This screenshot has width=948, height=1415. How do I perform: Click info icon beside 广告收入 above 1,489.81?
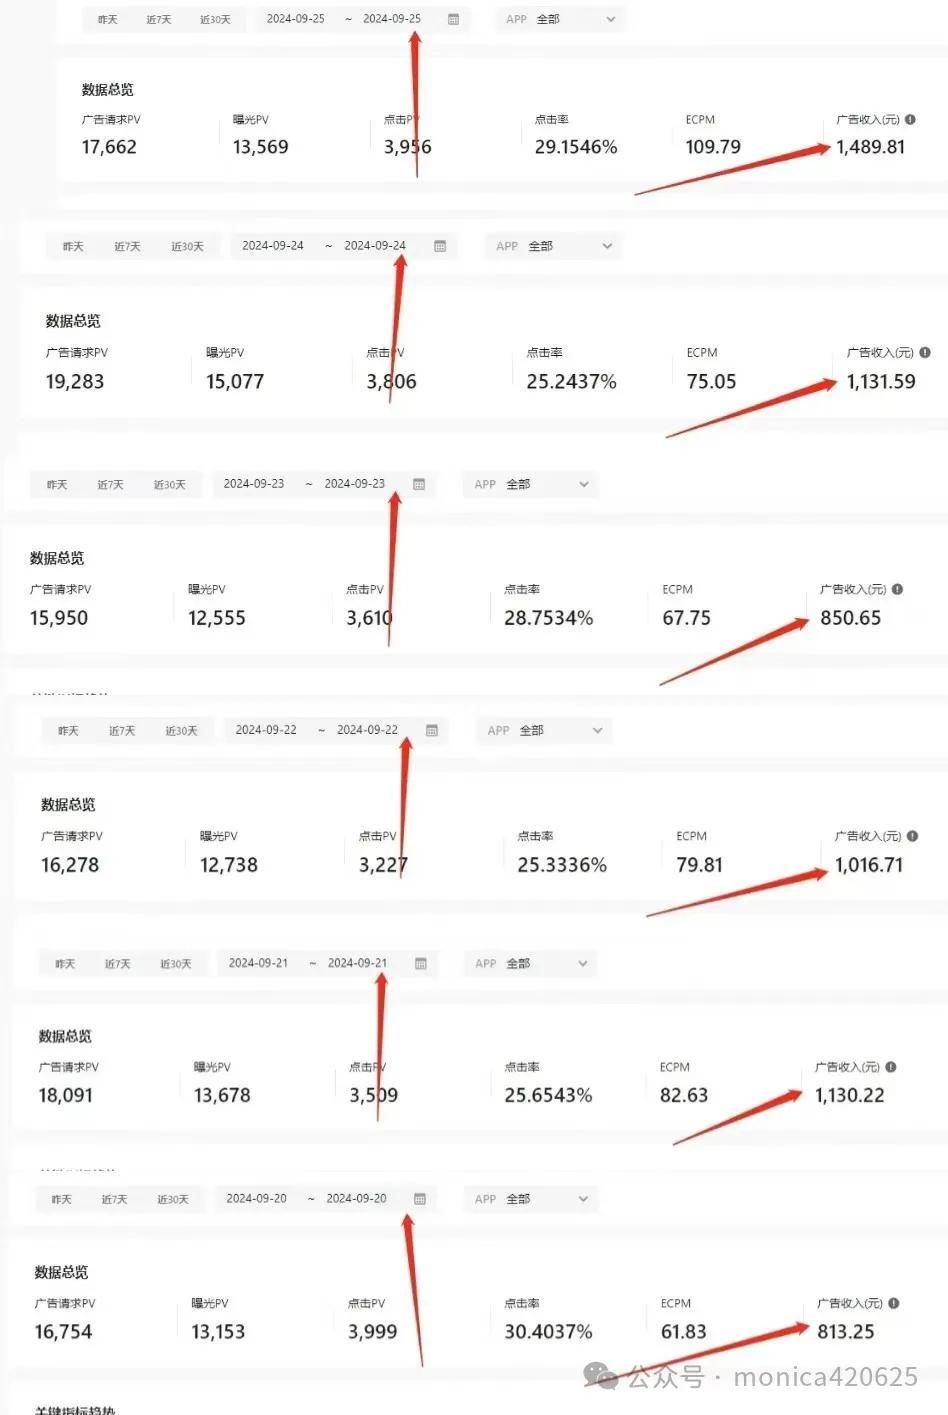pyautogui.click(x=910, y=120)
